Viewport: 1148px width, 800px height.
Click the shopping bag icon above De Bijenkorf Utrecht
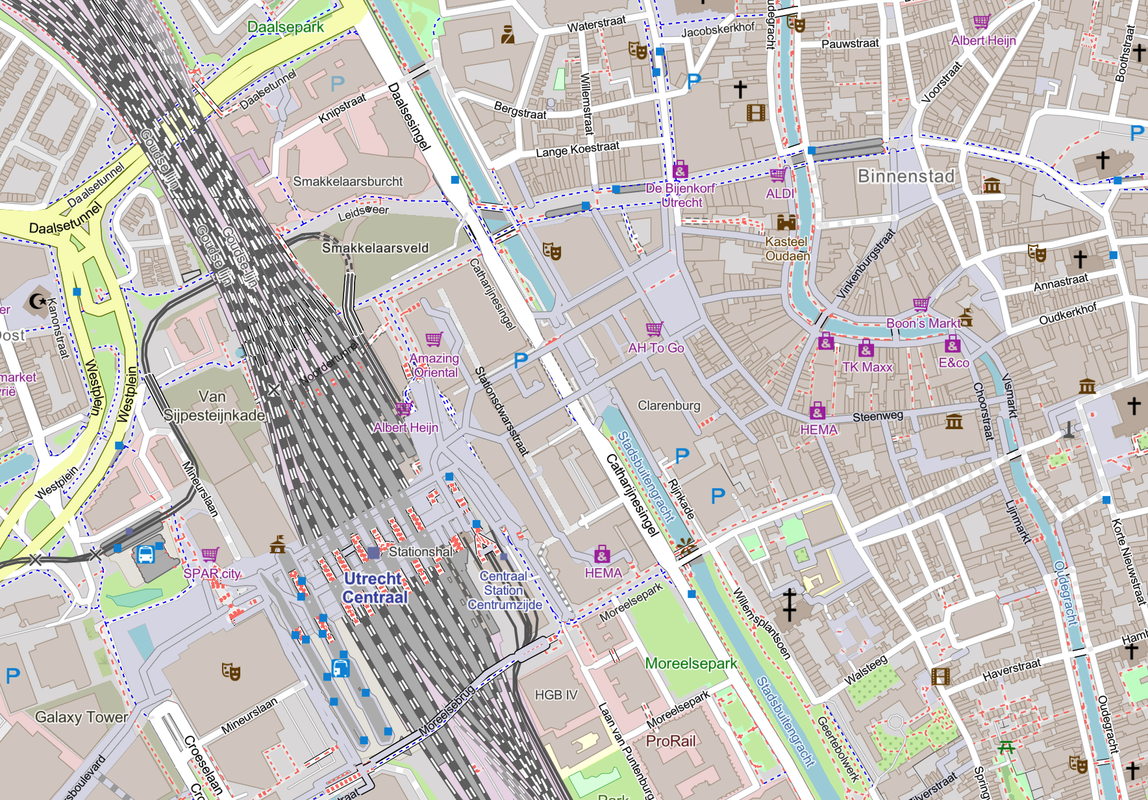pyautogui.click(x=680, y=170)
